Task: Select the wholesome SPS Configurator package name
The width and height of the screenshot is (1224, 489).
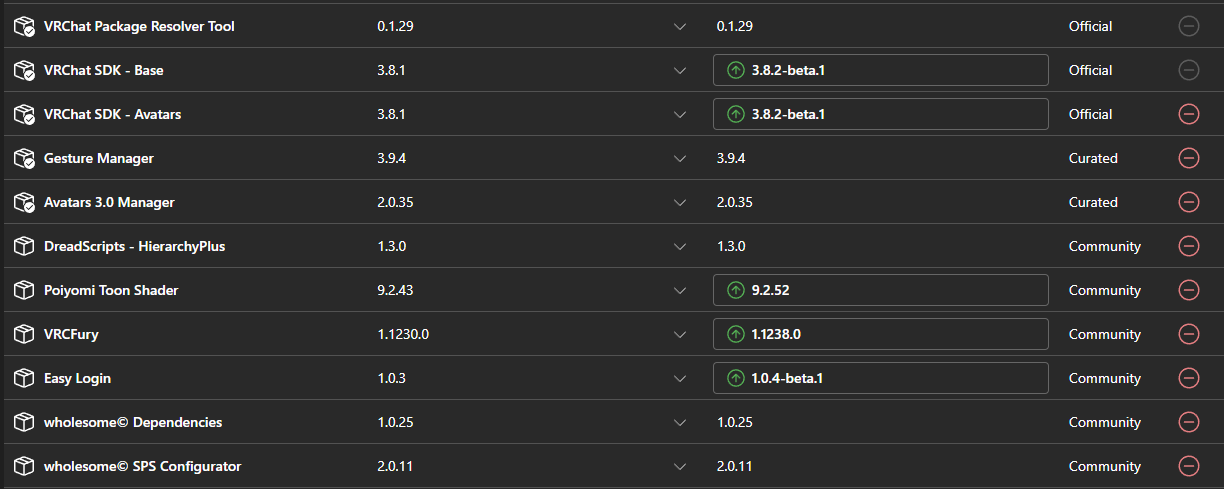Action: (x=142, y=466)
